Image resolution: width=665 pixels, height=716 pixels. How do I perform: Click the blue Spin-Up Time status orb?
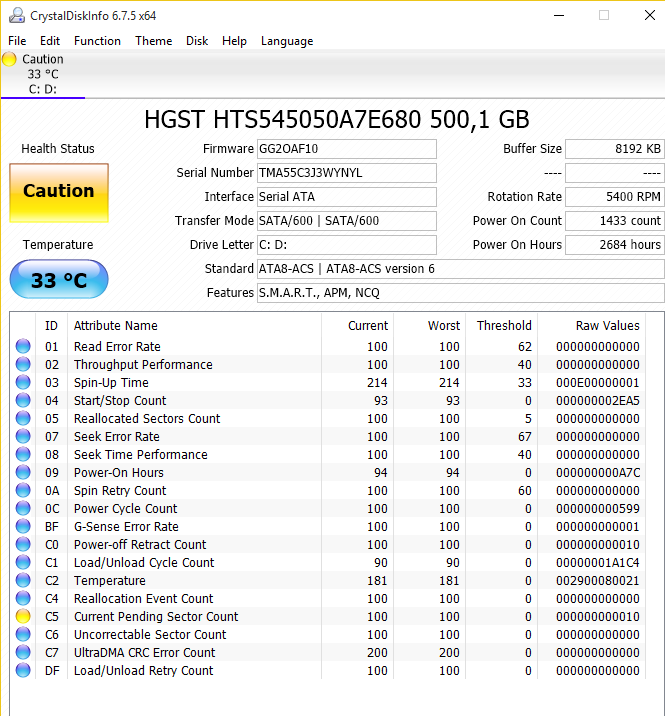tap(23, 383)
